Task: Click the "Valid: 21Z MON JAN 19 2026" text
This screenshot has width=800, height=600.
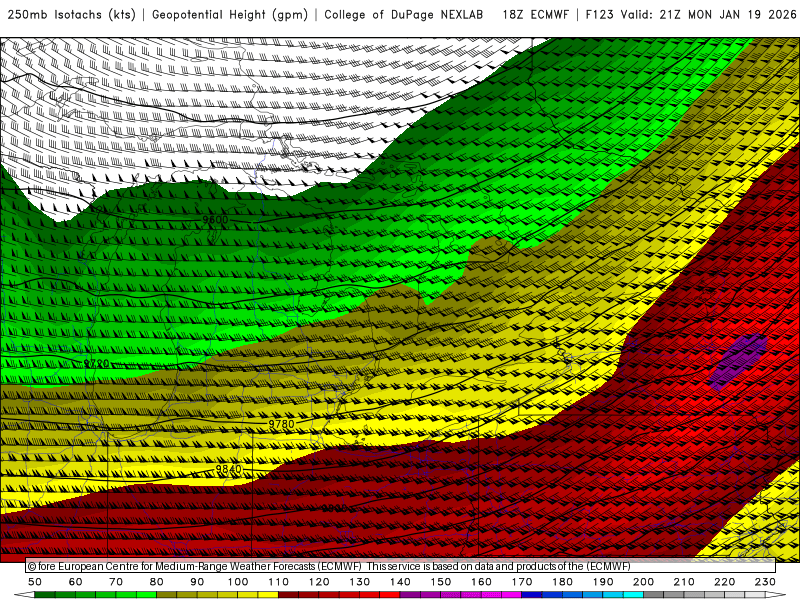Action: click(x=709, y=15)
